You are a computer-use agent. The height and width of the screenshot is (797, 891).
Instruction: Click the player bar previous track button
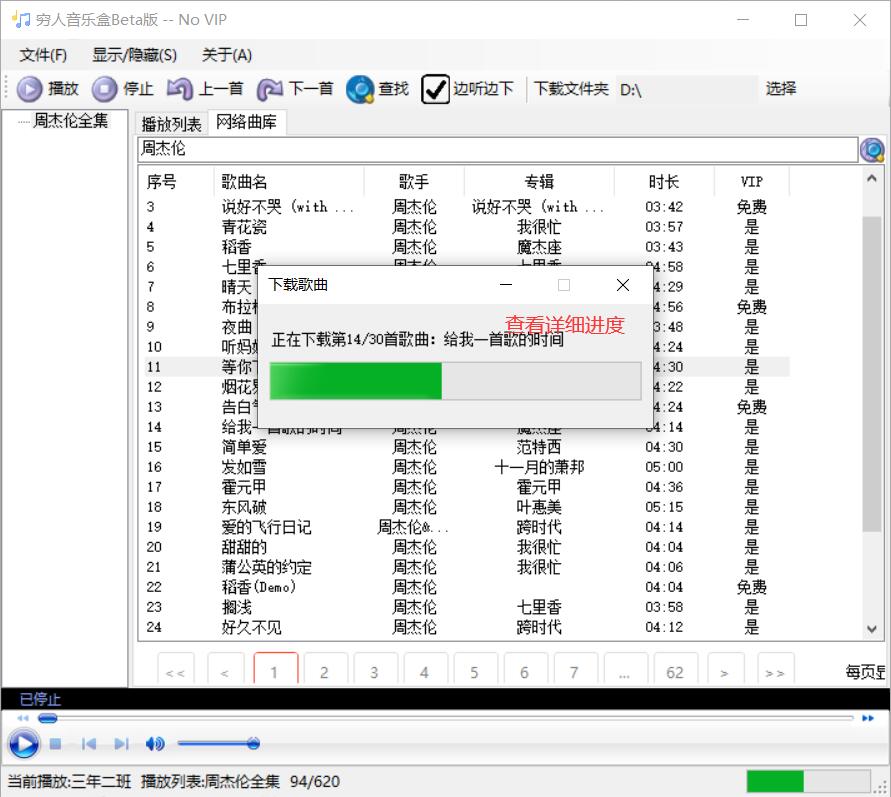coord(89,744)
